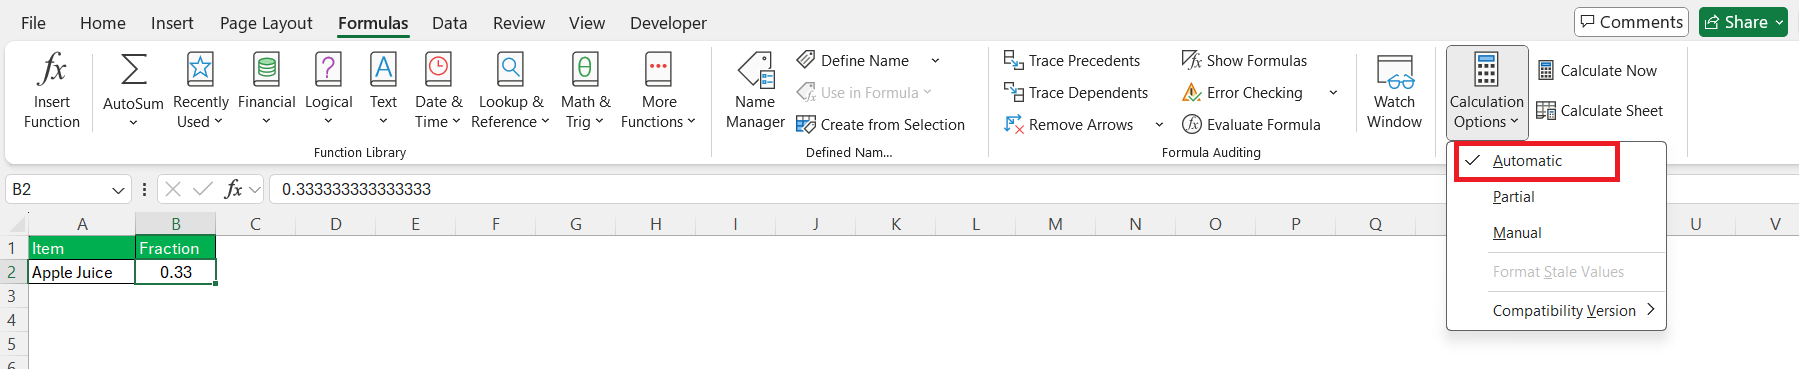Open Recently Used functions list
This screenshot has height=369, width=1799.
tap(200, 91)
